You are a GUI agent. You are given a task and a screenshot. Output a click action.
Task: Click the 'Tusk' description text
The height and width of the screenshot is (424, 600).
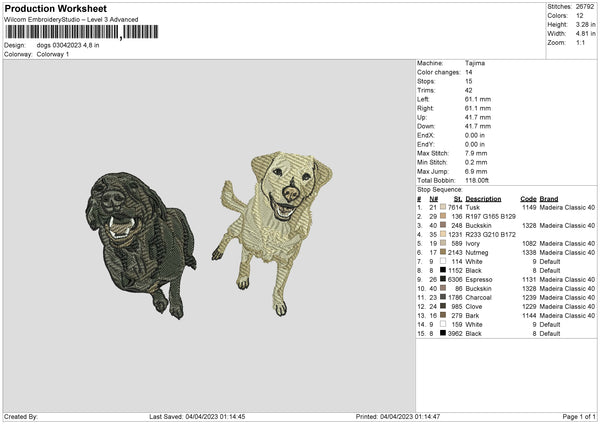pos(473,207)
